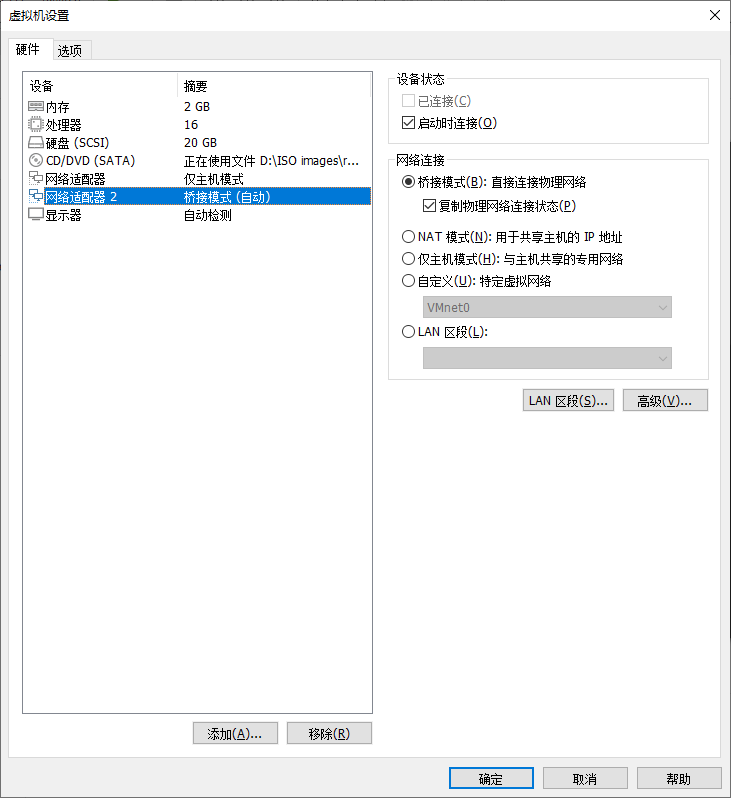
Task: Click the 添加(A)... add device button
Action: point(235,733)
